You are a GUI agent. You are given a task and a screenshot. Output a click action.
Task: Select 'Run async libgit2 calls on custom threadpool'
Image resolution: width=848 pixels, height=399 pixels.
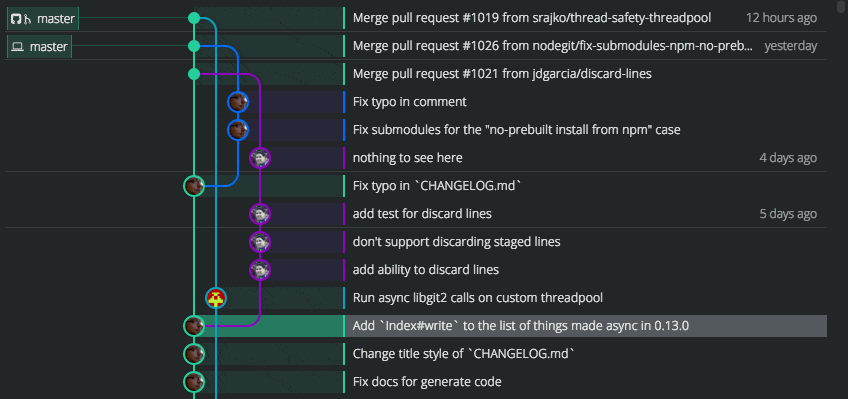478,298
